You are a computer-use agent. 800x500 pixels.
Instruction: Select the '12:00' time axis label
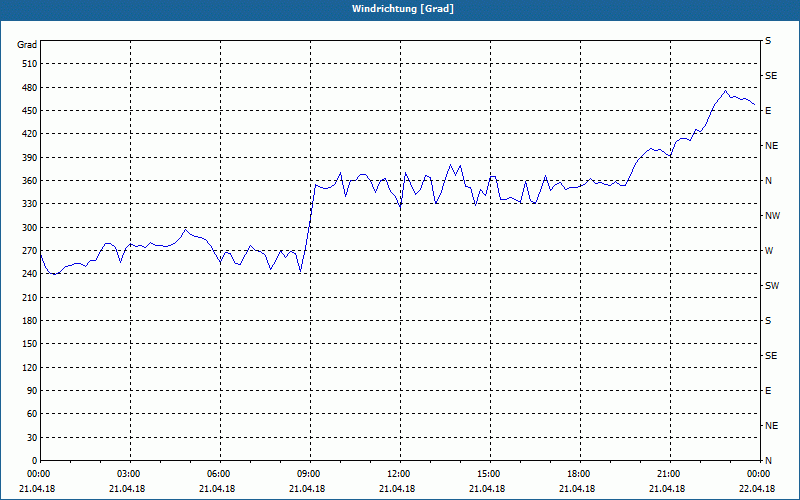tap(398, 473)
